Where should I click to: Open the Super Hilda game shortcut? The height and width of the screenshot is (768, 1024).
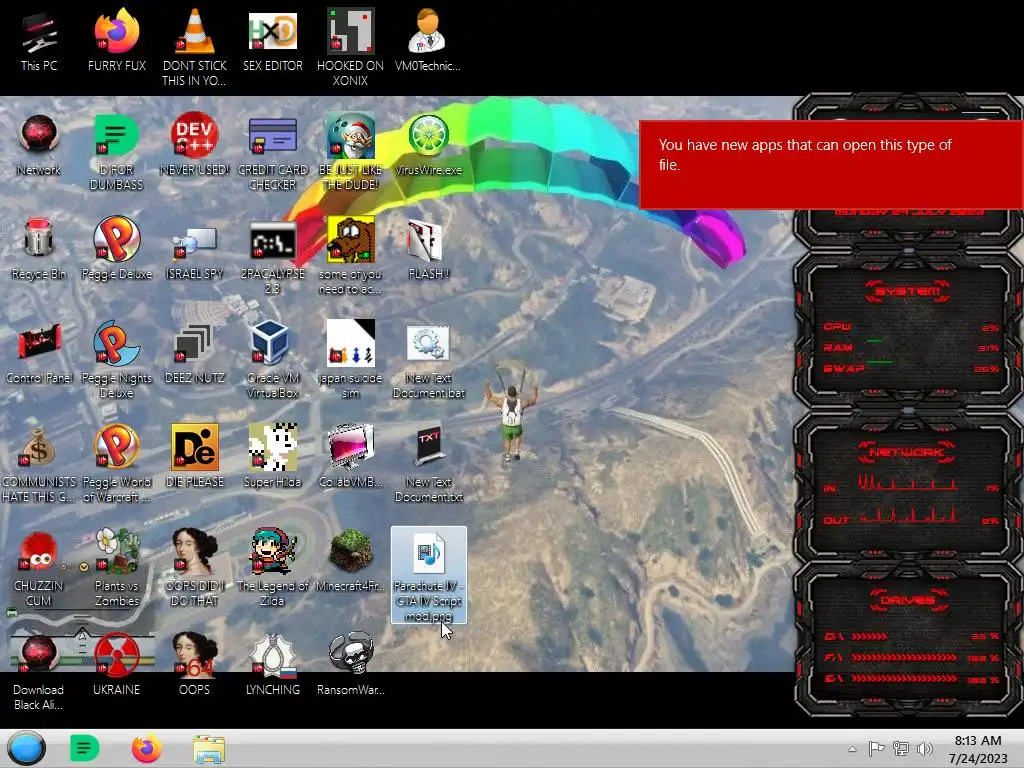272,456
